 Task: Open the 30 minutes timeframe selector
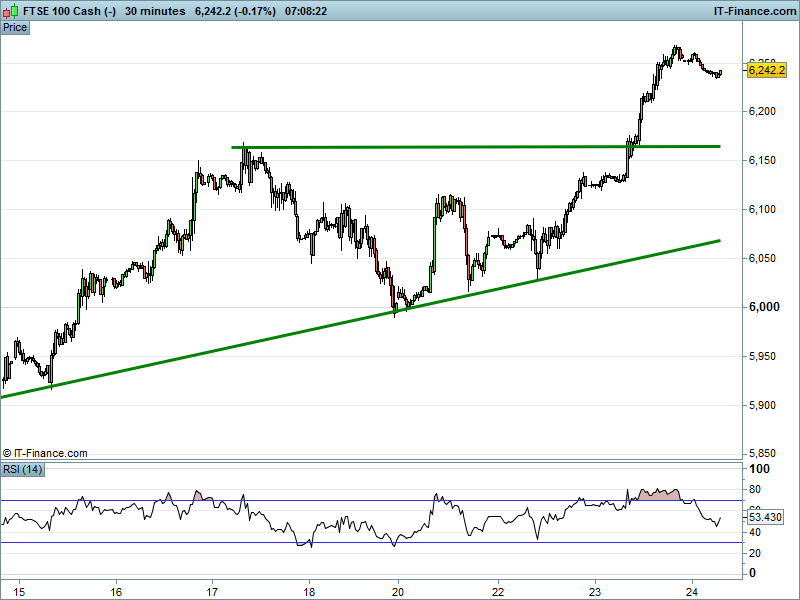coord(155,11)
